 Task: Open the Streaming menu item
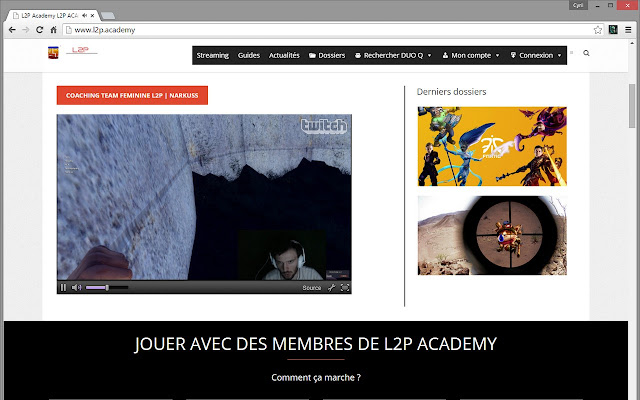tap(212, 55)
